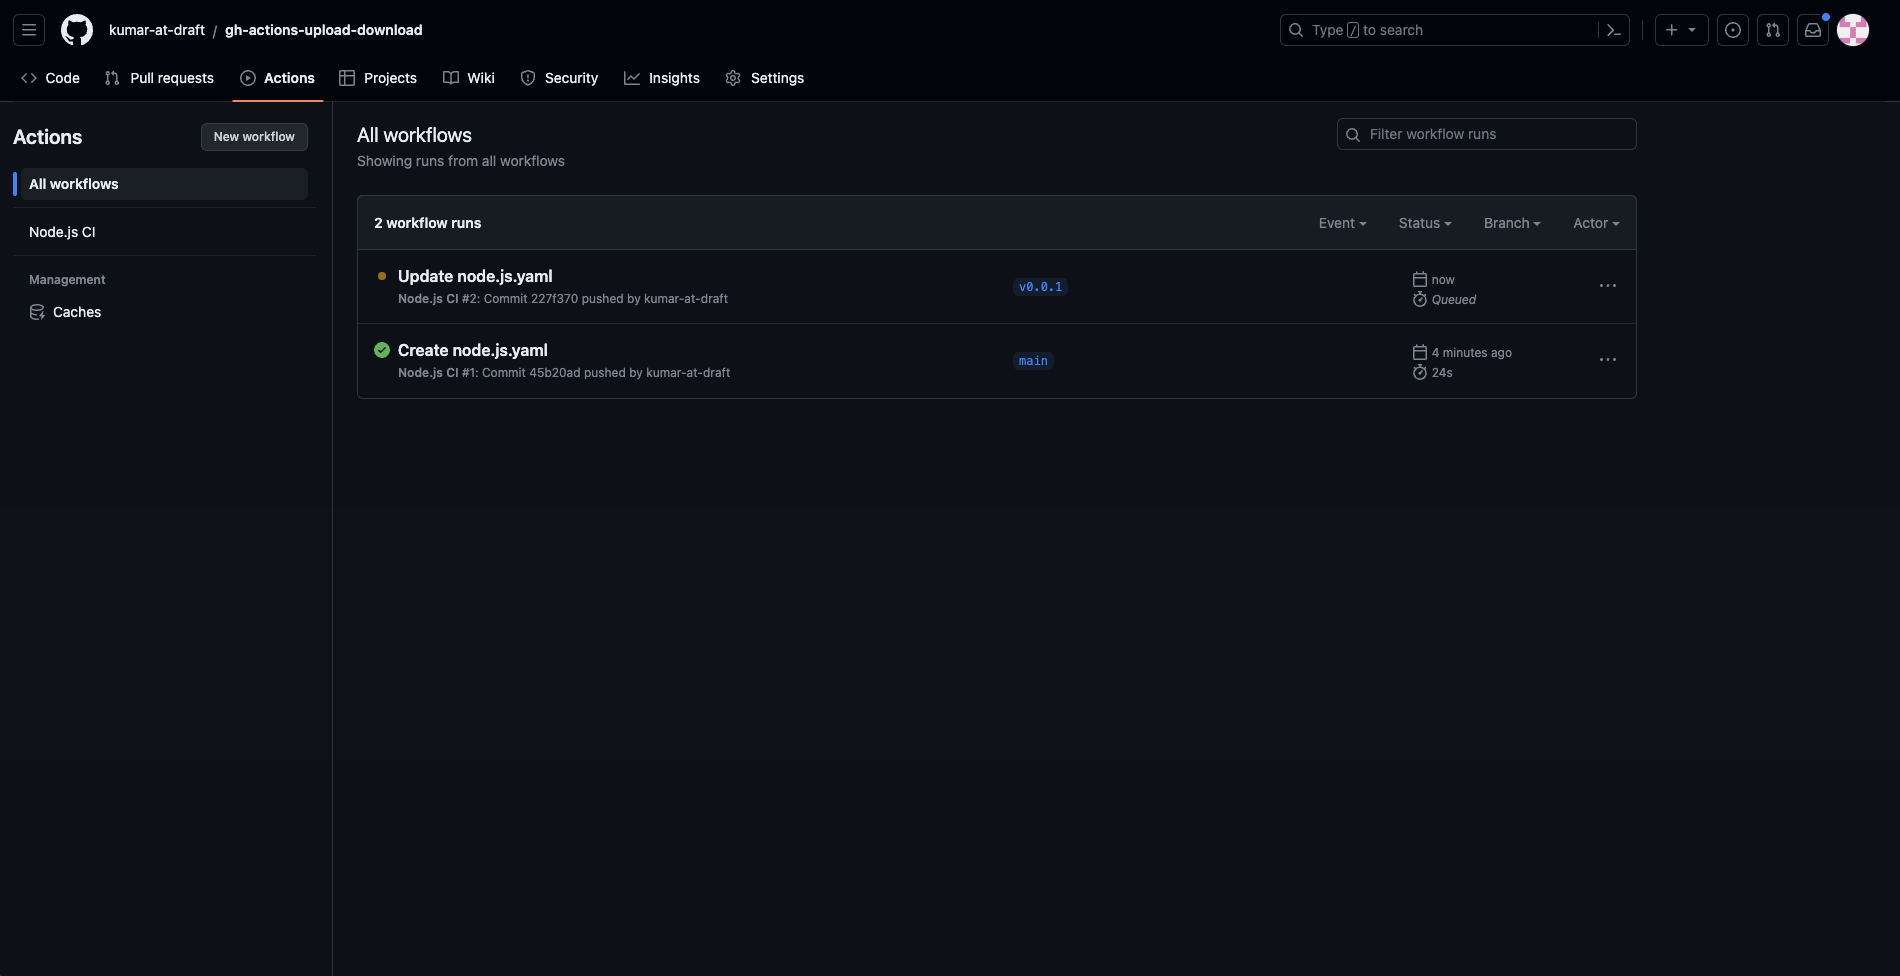
Task: Expand the Branch filter dropdown
Action: (x=1512, y=223)
